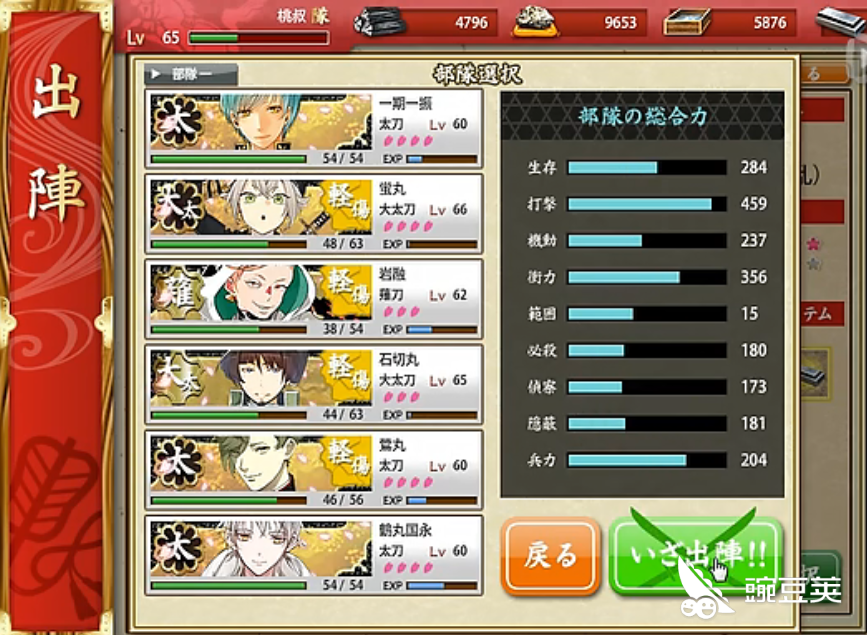This screenshot has height=635, width=867.
Task: Click the 打撃 stat bar
Action: coord(647,204)
